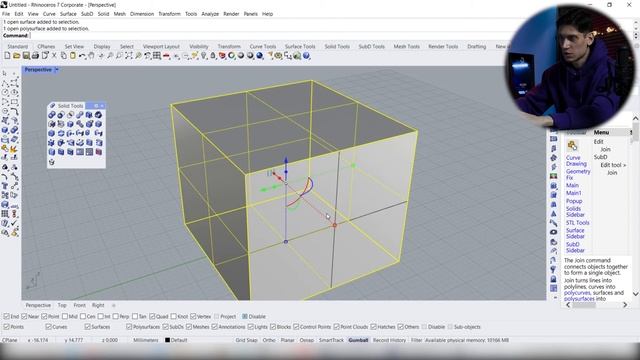Select the Pan hand tool

(91, 56)
